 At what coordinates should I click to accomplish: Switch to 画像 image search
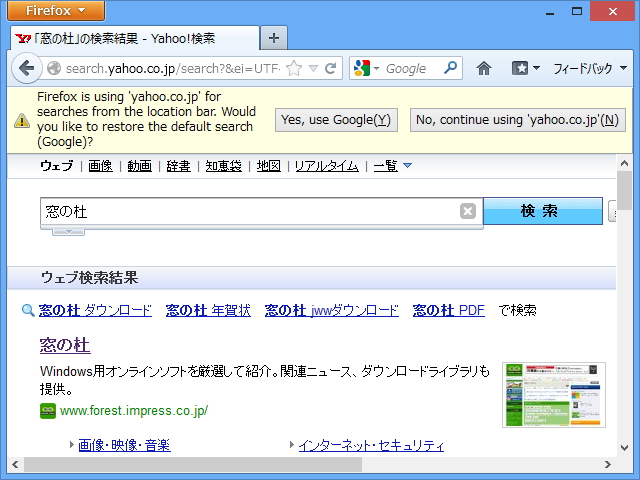(100, 166)
